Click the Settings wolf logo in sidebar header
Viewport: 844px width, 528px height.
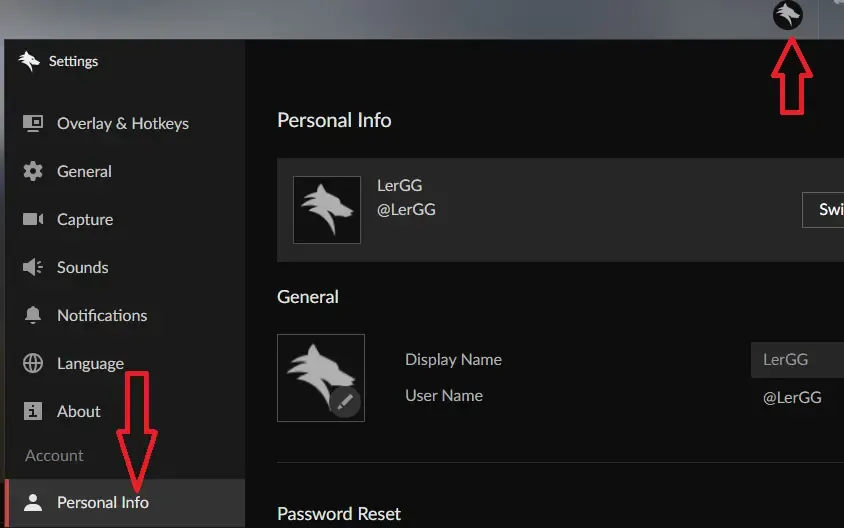28,61
